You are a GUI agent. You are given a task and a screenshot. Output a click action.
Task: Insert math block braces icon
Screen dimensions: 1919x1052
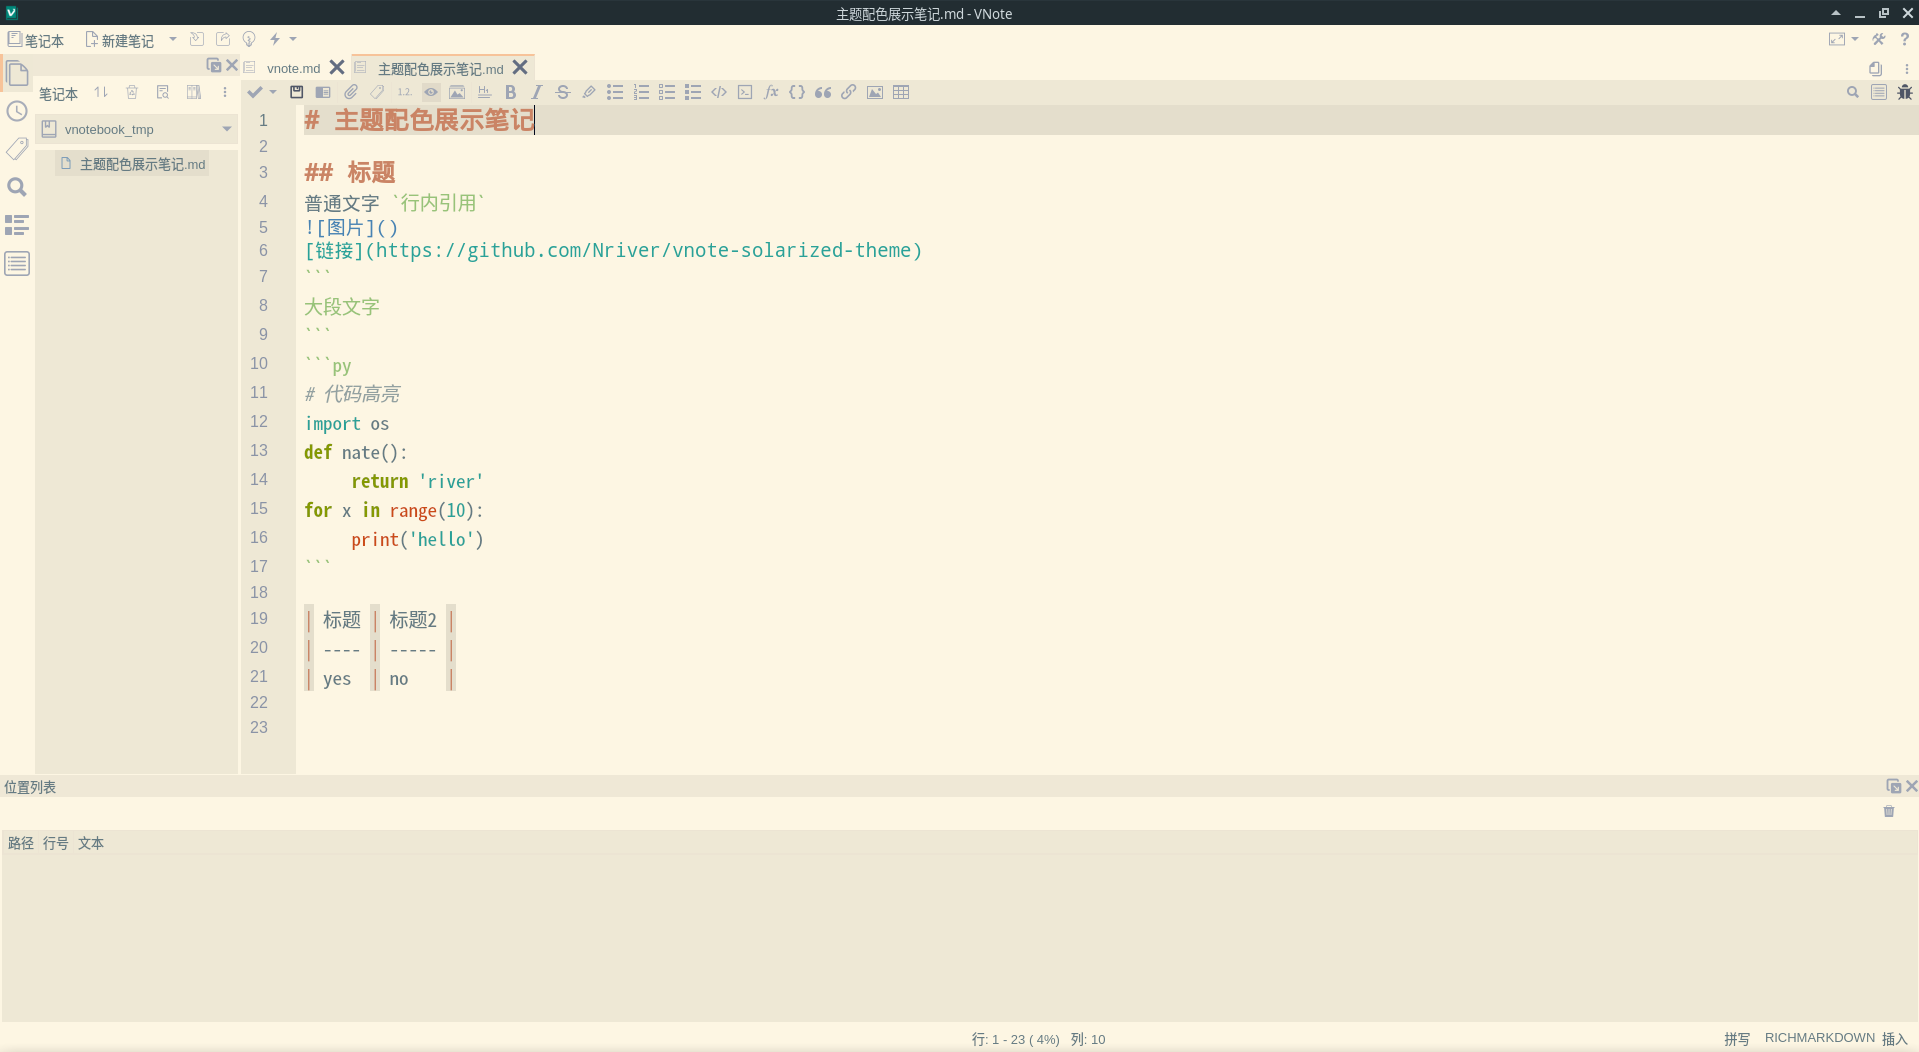[797, 92]
